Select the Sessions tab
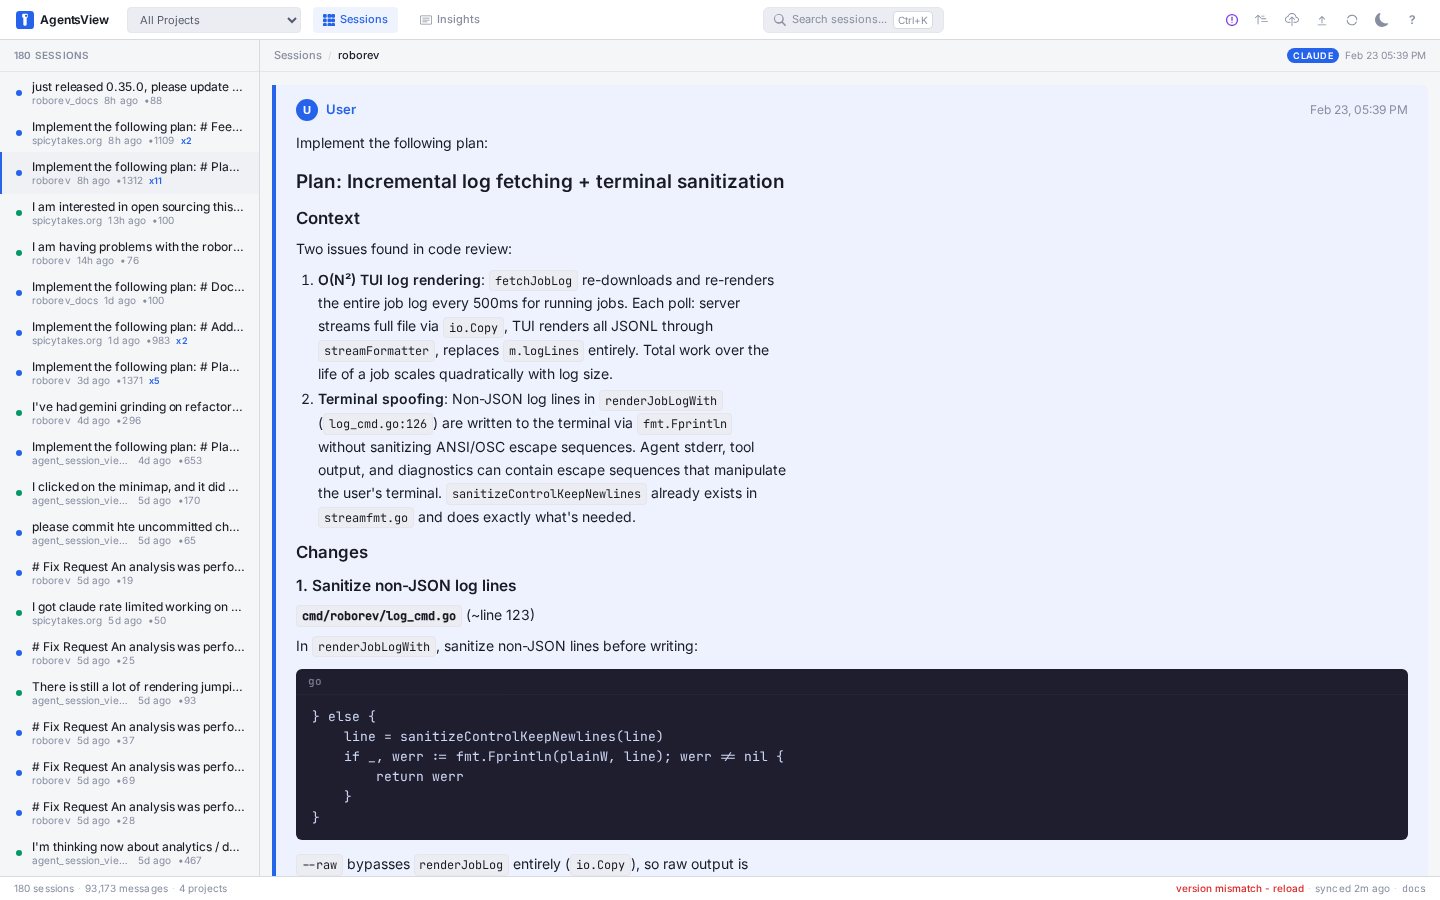1440x900 pixels. (x=355, y=18)
